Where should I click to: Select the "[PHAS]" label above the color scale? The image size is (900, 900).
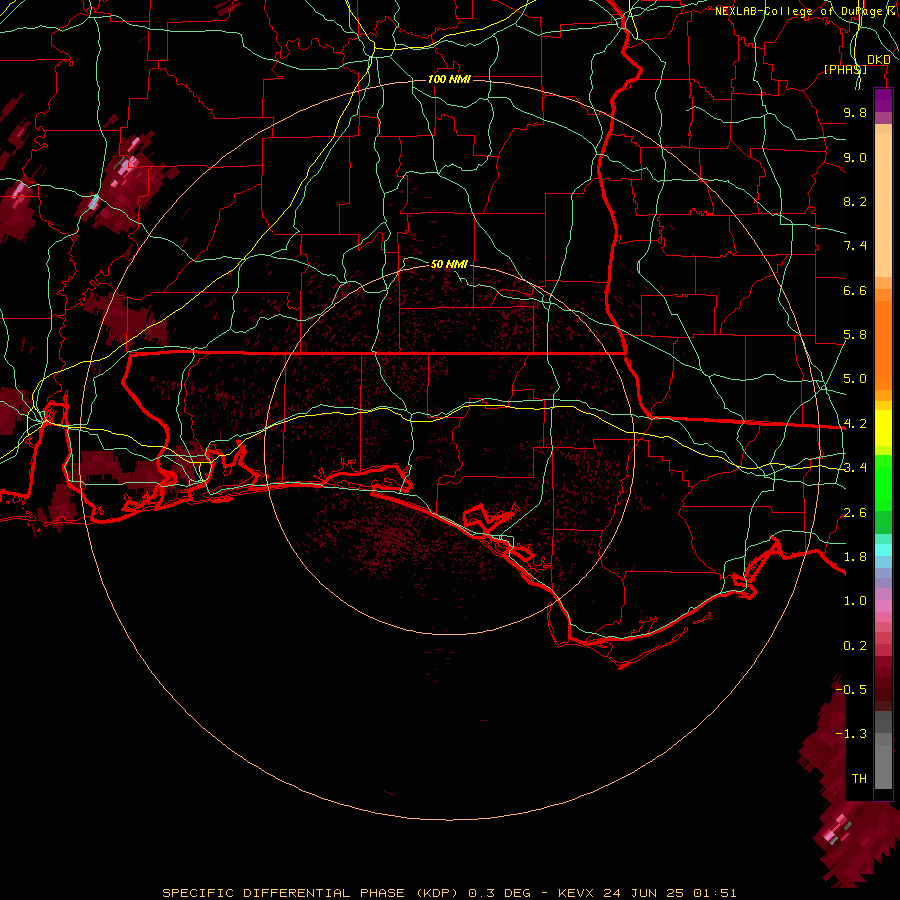pyautogui.click(x=845, y=69)
